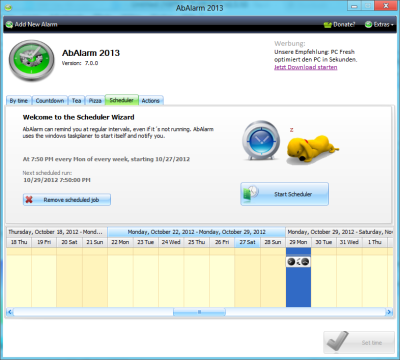
Task: Click the calendar scrollbar right arrow
Action: (389, 312)
